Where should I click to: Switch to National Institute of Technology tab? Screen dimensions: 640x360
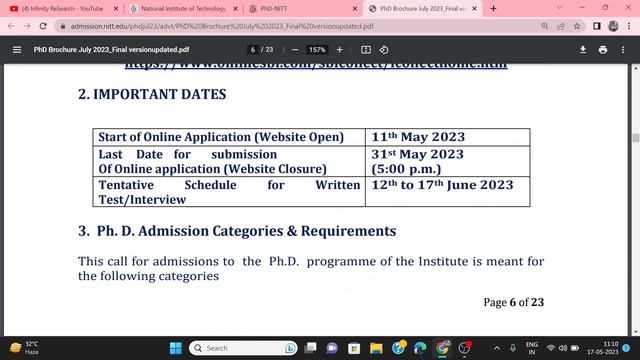183,8
